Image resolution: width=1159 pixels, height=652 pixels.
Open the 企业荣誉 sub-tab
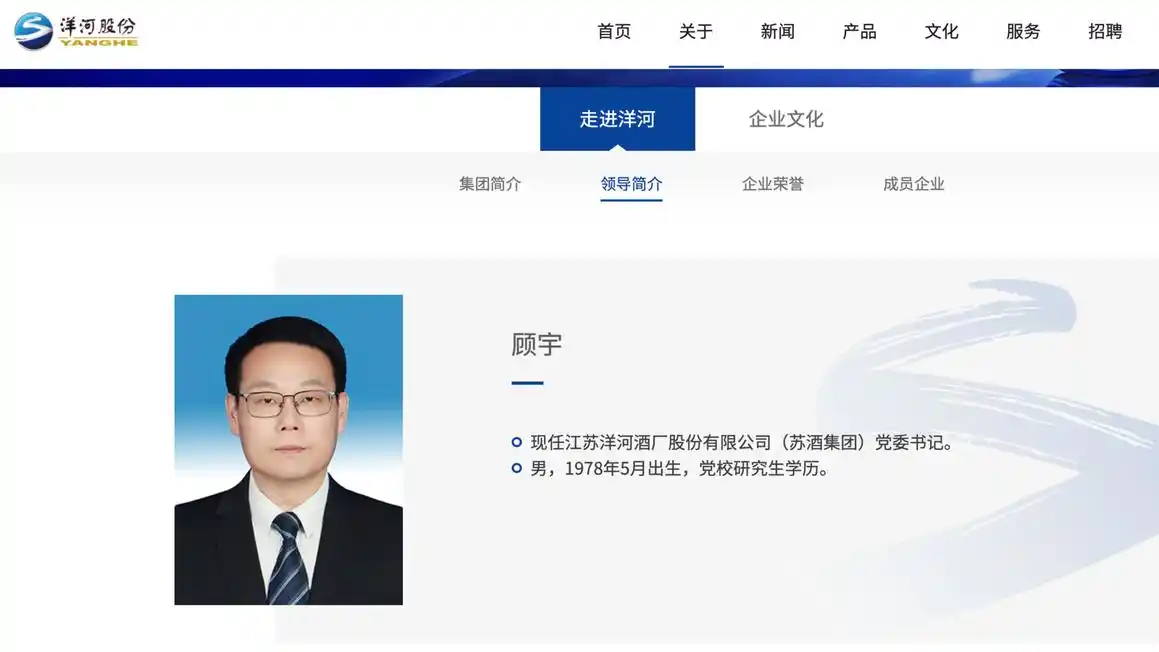(772, 184)
